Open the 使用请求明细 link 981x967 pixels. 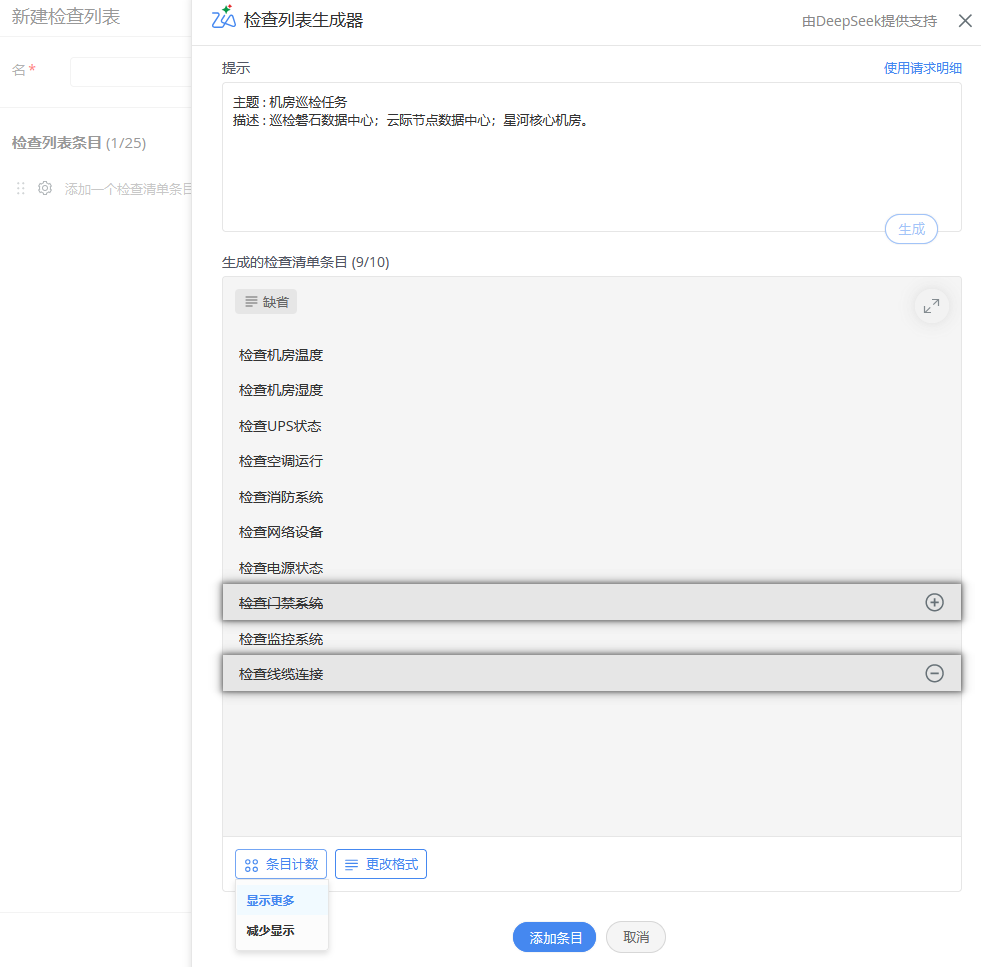922,68
